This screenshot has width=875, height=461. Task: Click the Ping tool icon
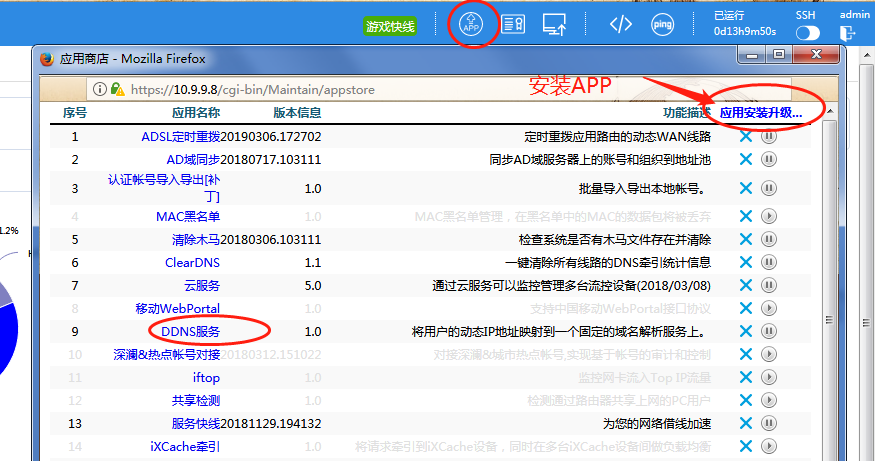coord(661,24)
